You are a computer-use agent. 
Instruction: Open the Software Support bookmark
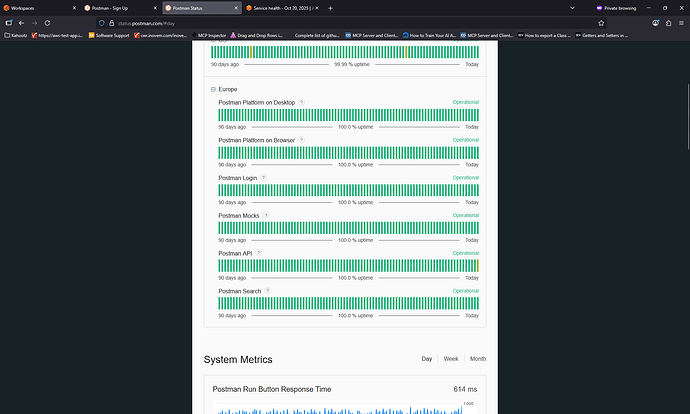point(109,36)
